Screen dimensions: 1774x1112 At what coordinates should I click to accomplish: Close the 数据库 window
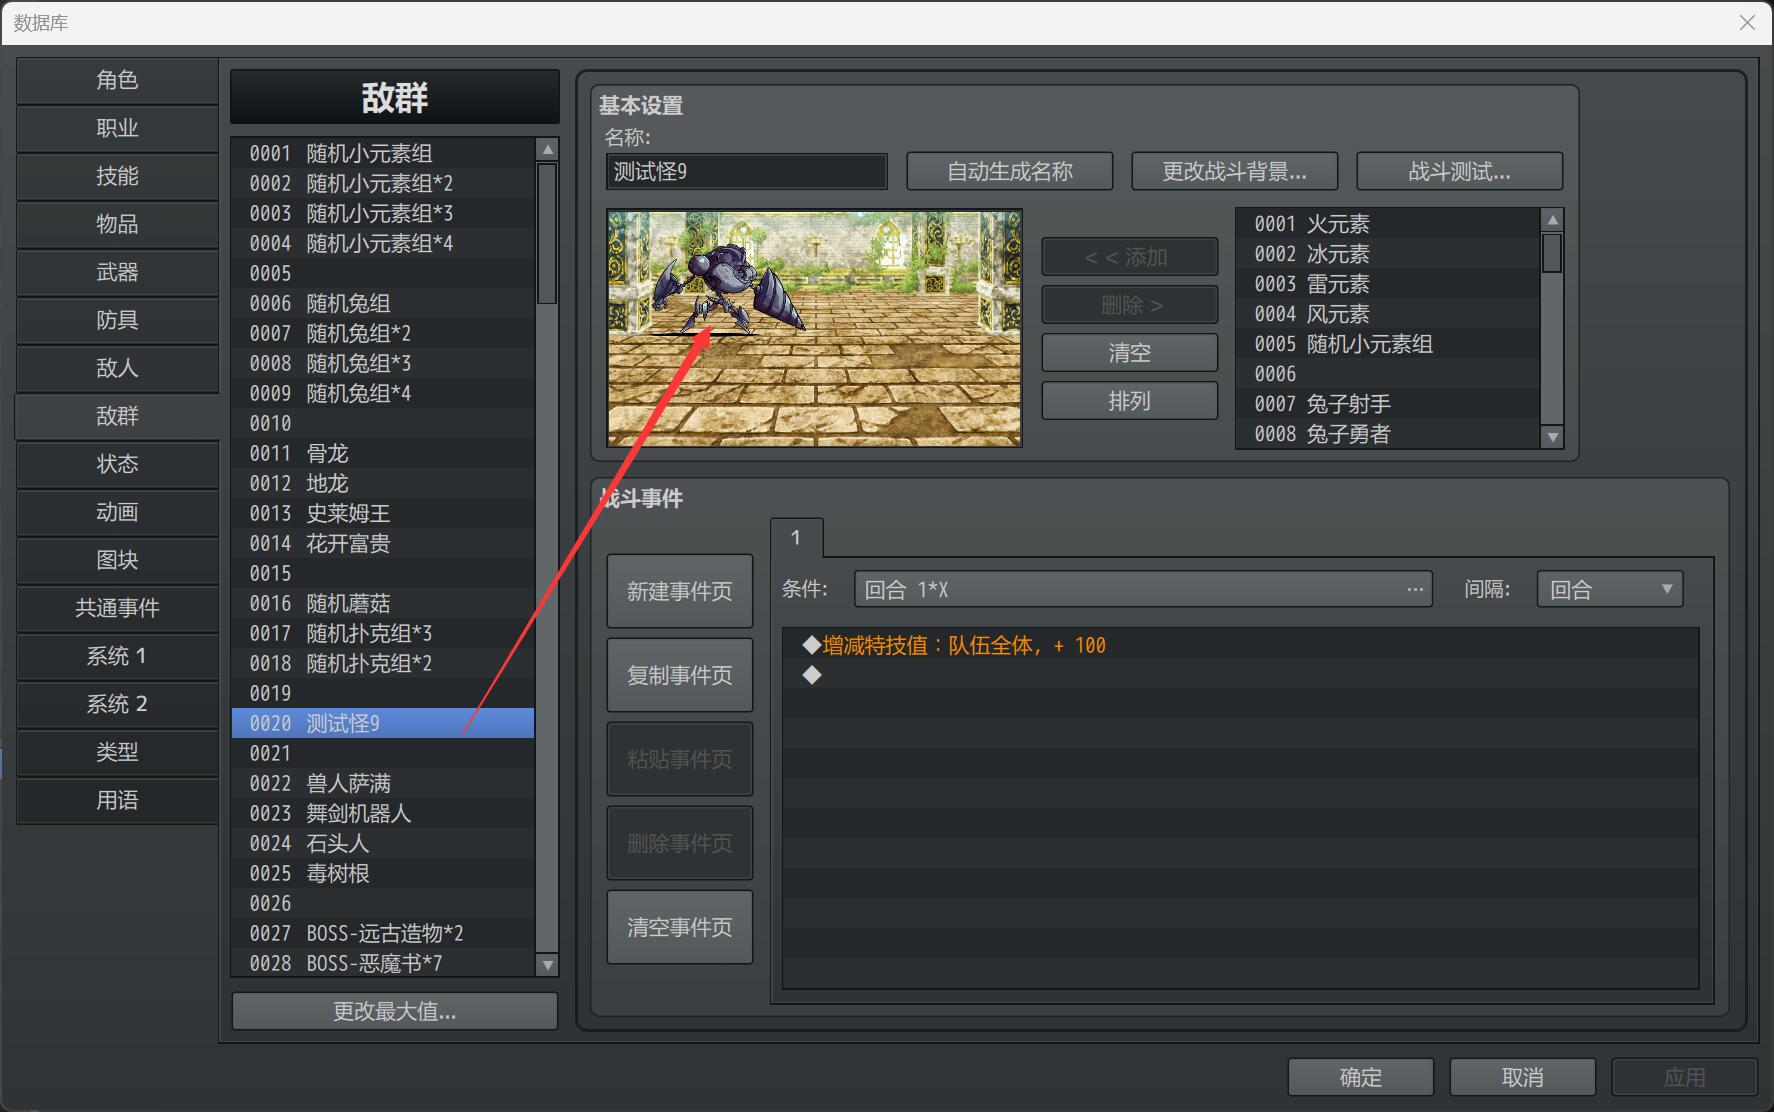tap(1747, 22)
